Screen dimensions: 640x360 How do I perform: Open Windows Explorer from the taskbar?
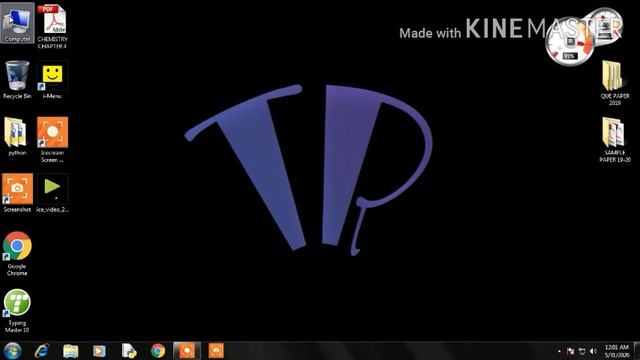tap(71, 351)
